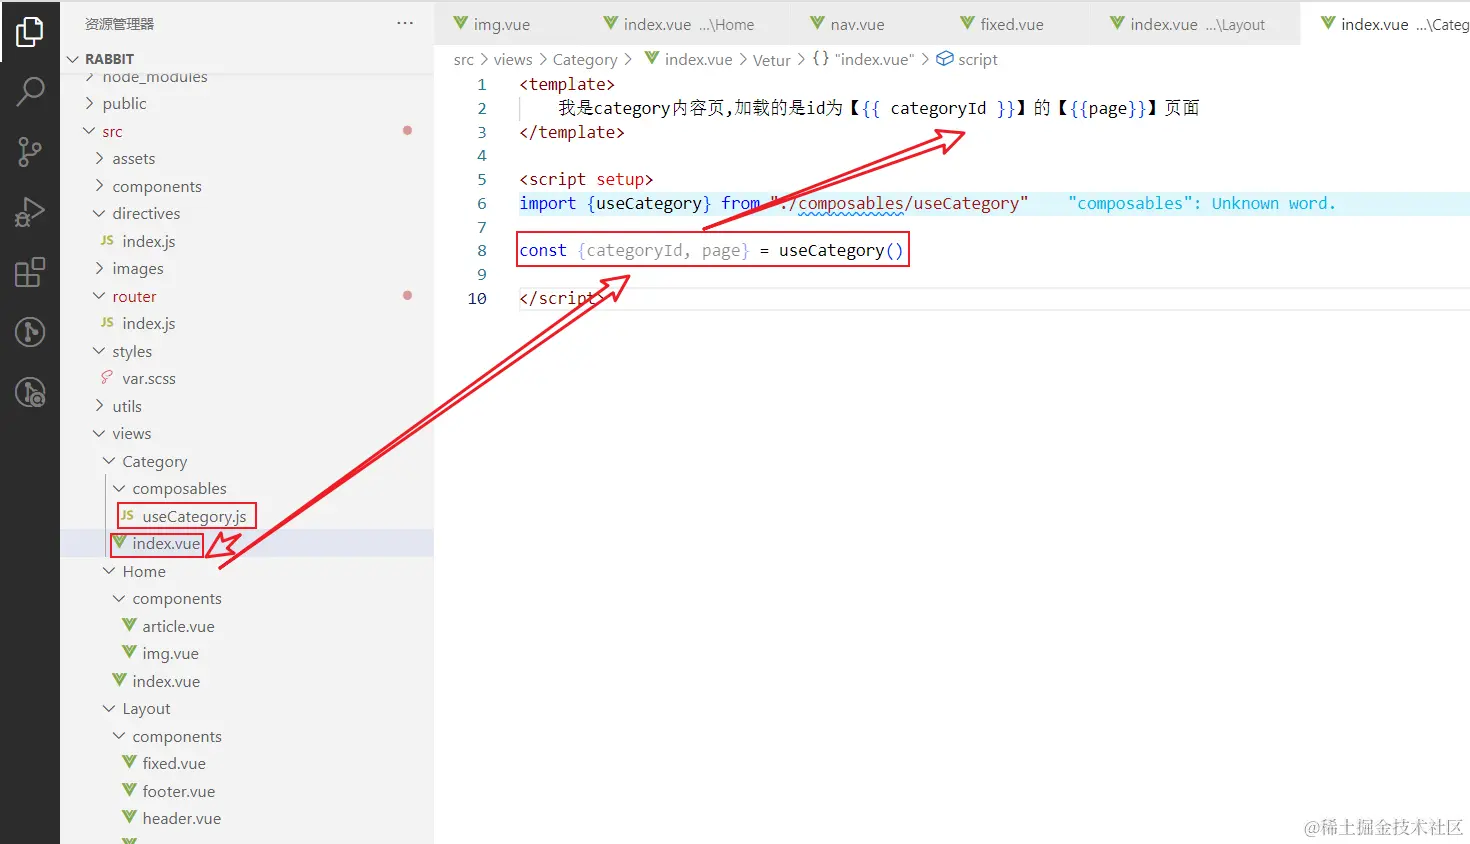Expand the components folder under src

100,186
